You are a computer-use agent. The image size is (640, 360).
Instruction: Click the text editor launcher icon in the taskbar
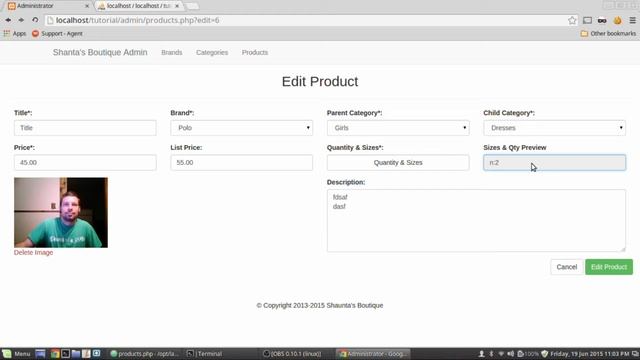pyautogui.click(x=86, y=353)
